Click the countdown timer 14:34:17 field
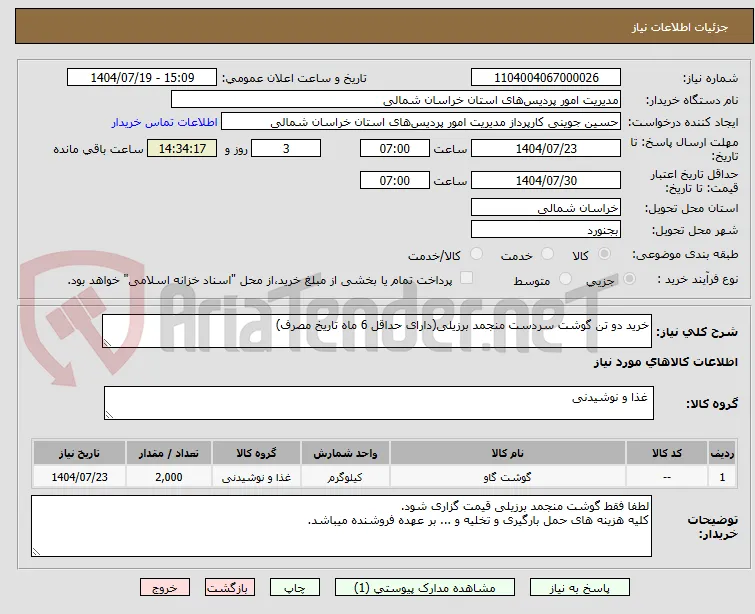This screenshot has width=755, height=614. (x=182, y=148)
